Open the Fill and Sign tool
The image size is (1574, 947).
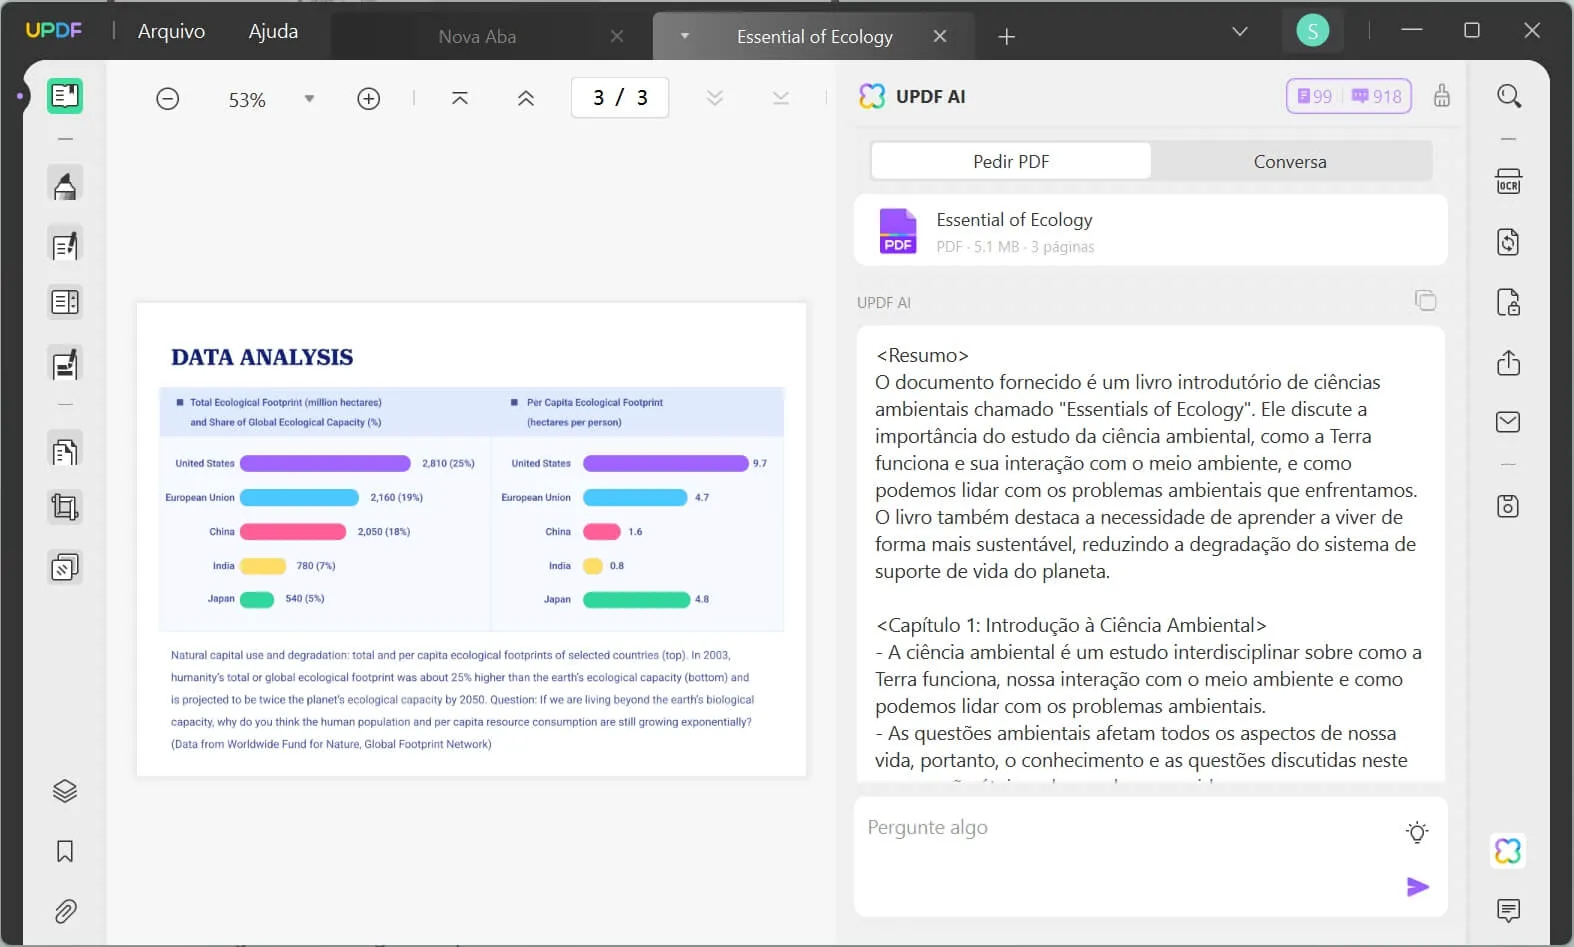65,365
